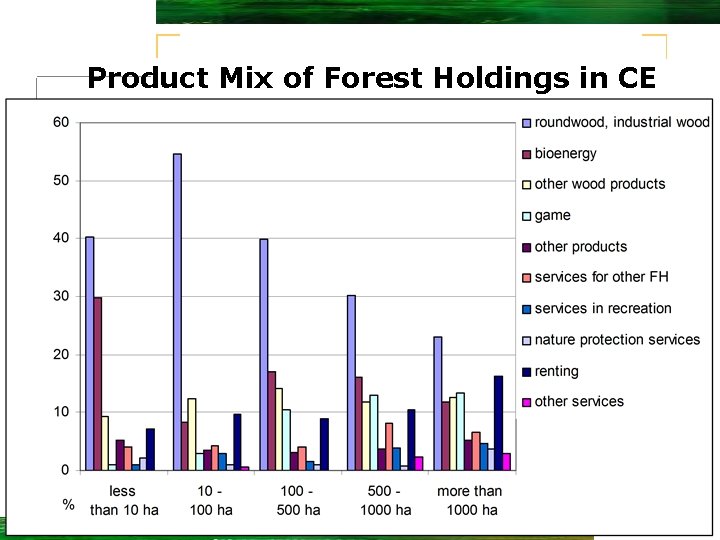Select the renting bar for 100 - 500 ha
Screen dimensions: 720x540
[325, 444]
